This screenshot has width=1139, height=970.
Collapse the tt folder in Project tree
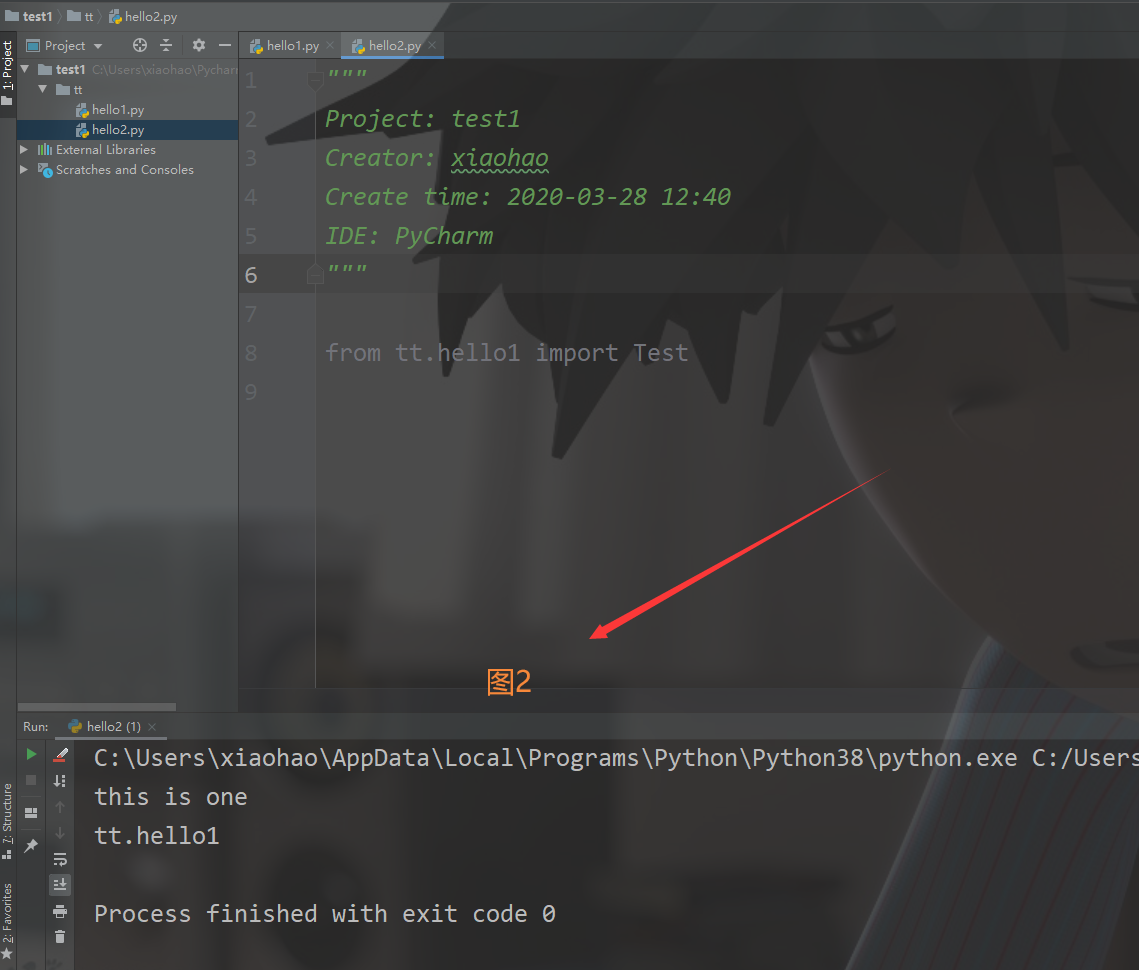pos(43,89)
